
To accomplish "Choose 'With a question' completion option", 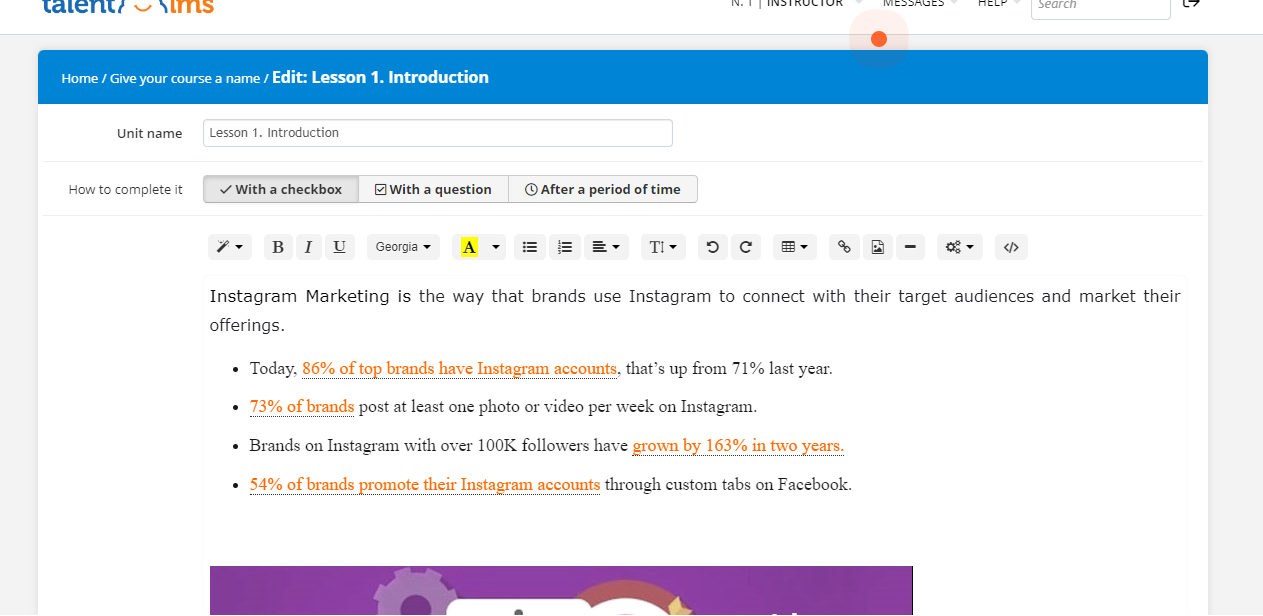I will (x=433, y=189).
